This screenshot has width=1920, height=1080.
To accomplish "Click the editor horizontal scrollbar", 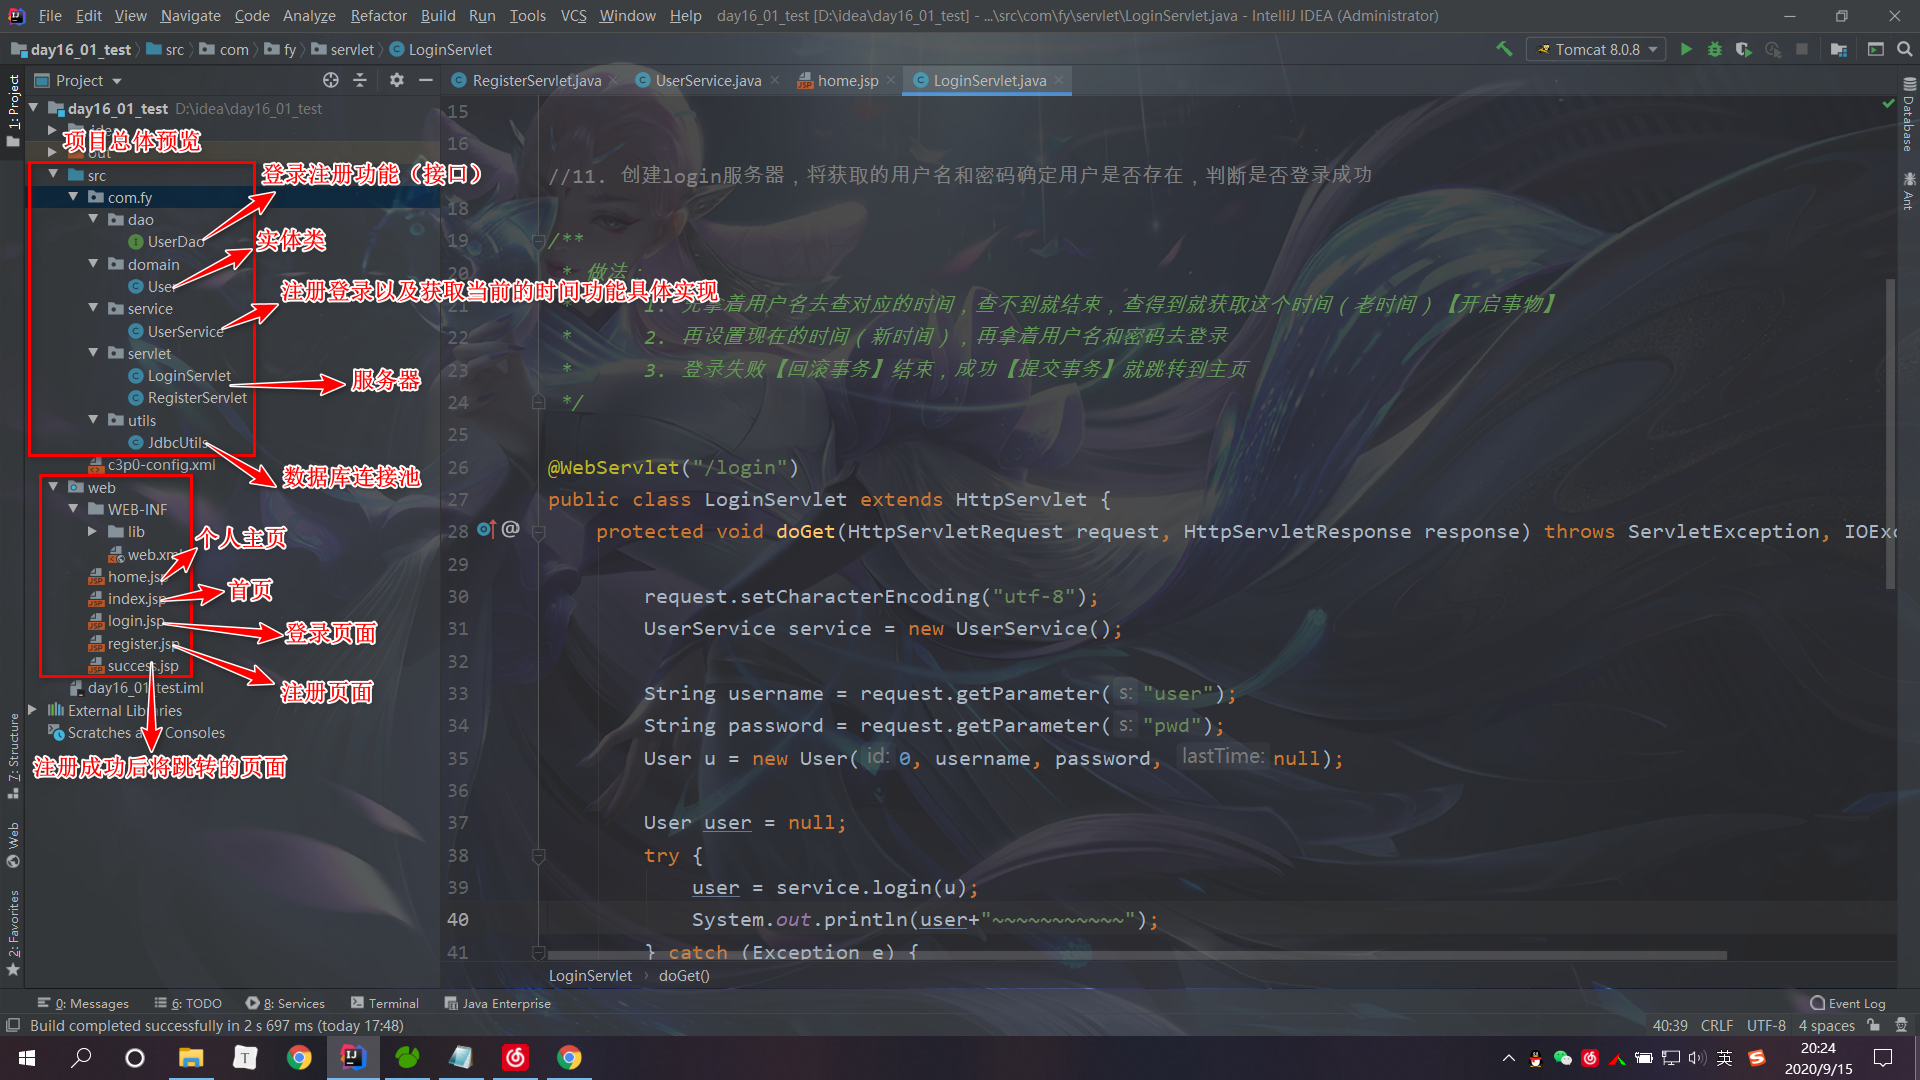I will point(1136,955).
